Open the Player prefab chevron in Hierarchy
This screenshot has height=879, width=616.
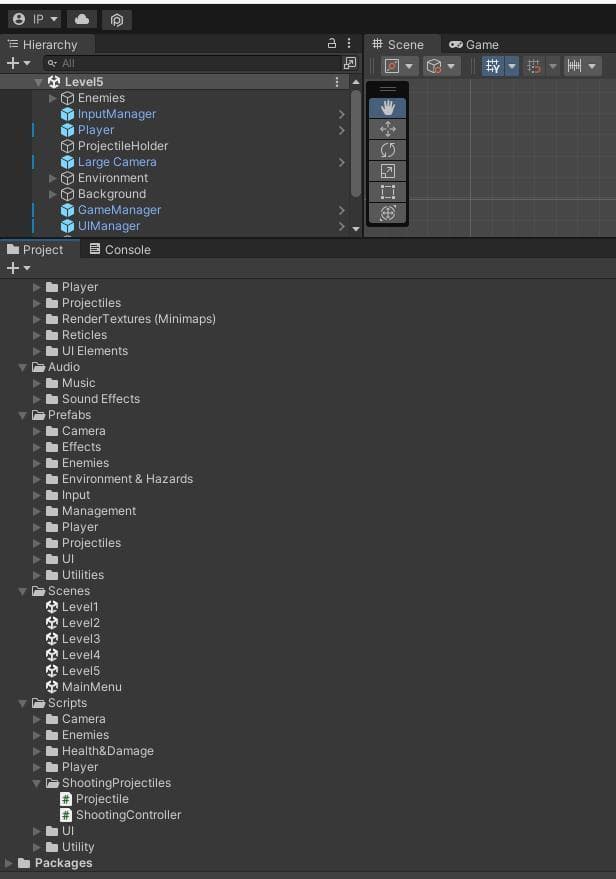(341, 131)
